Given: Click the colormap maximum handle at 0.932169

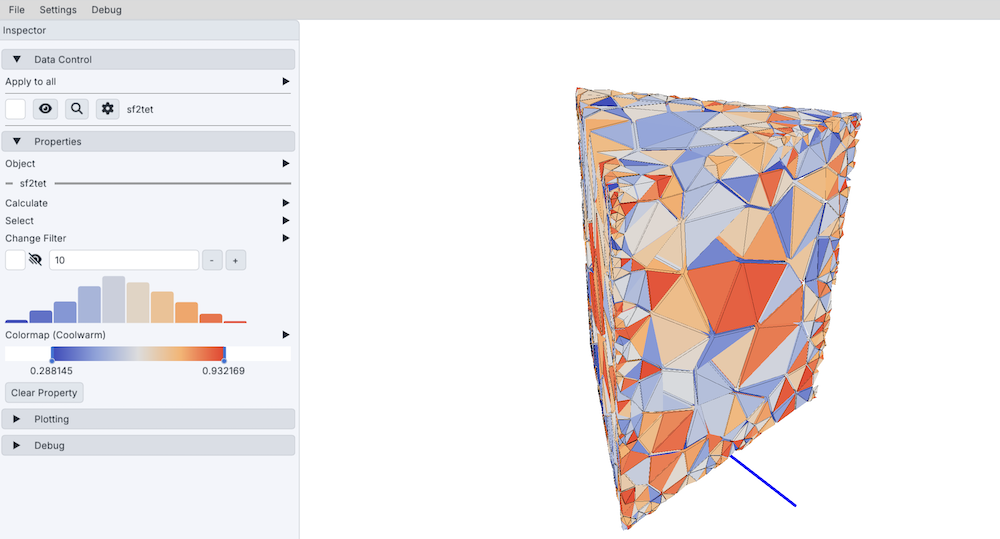Looking at the screenshot, I should tap(224, 360).
